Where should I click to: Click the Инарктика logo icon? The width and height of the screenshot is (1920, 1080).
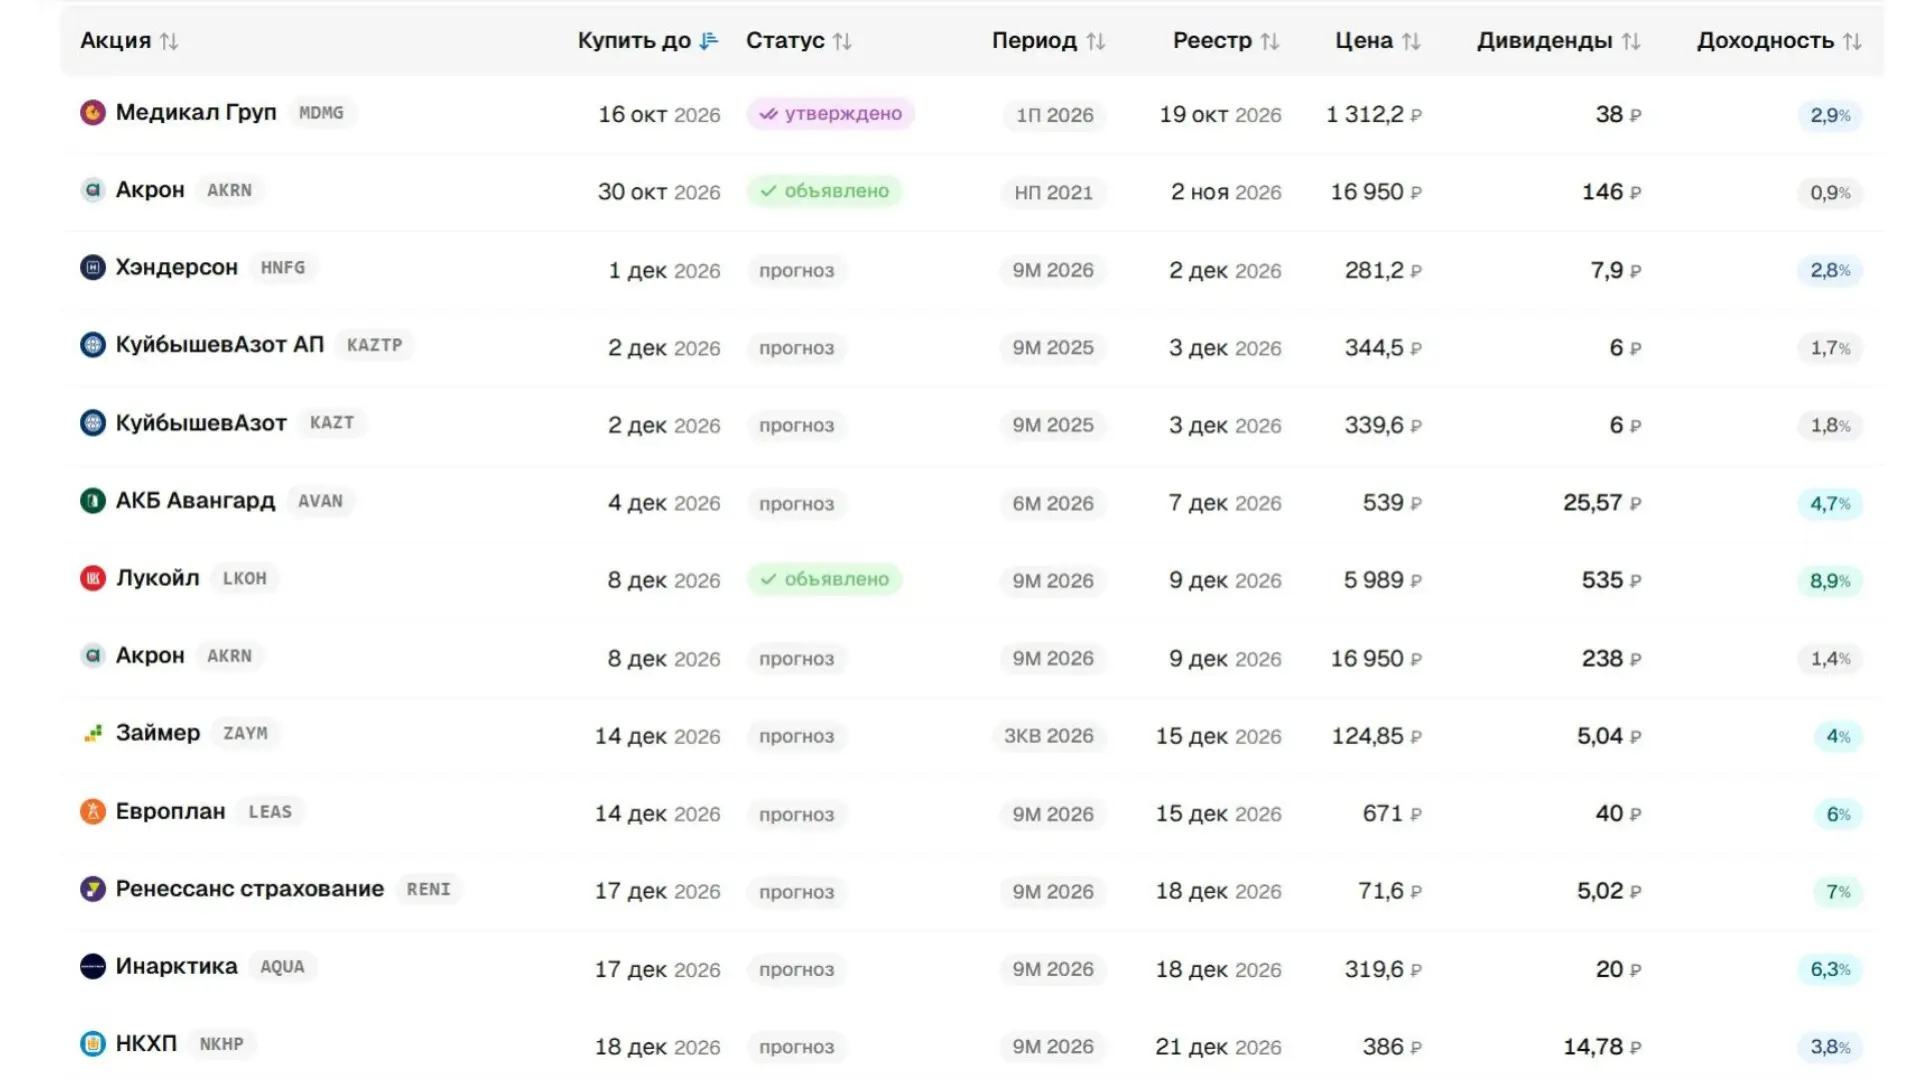(93, 966)
